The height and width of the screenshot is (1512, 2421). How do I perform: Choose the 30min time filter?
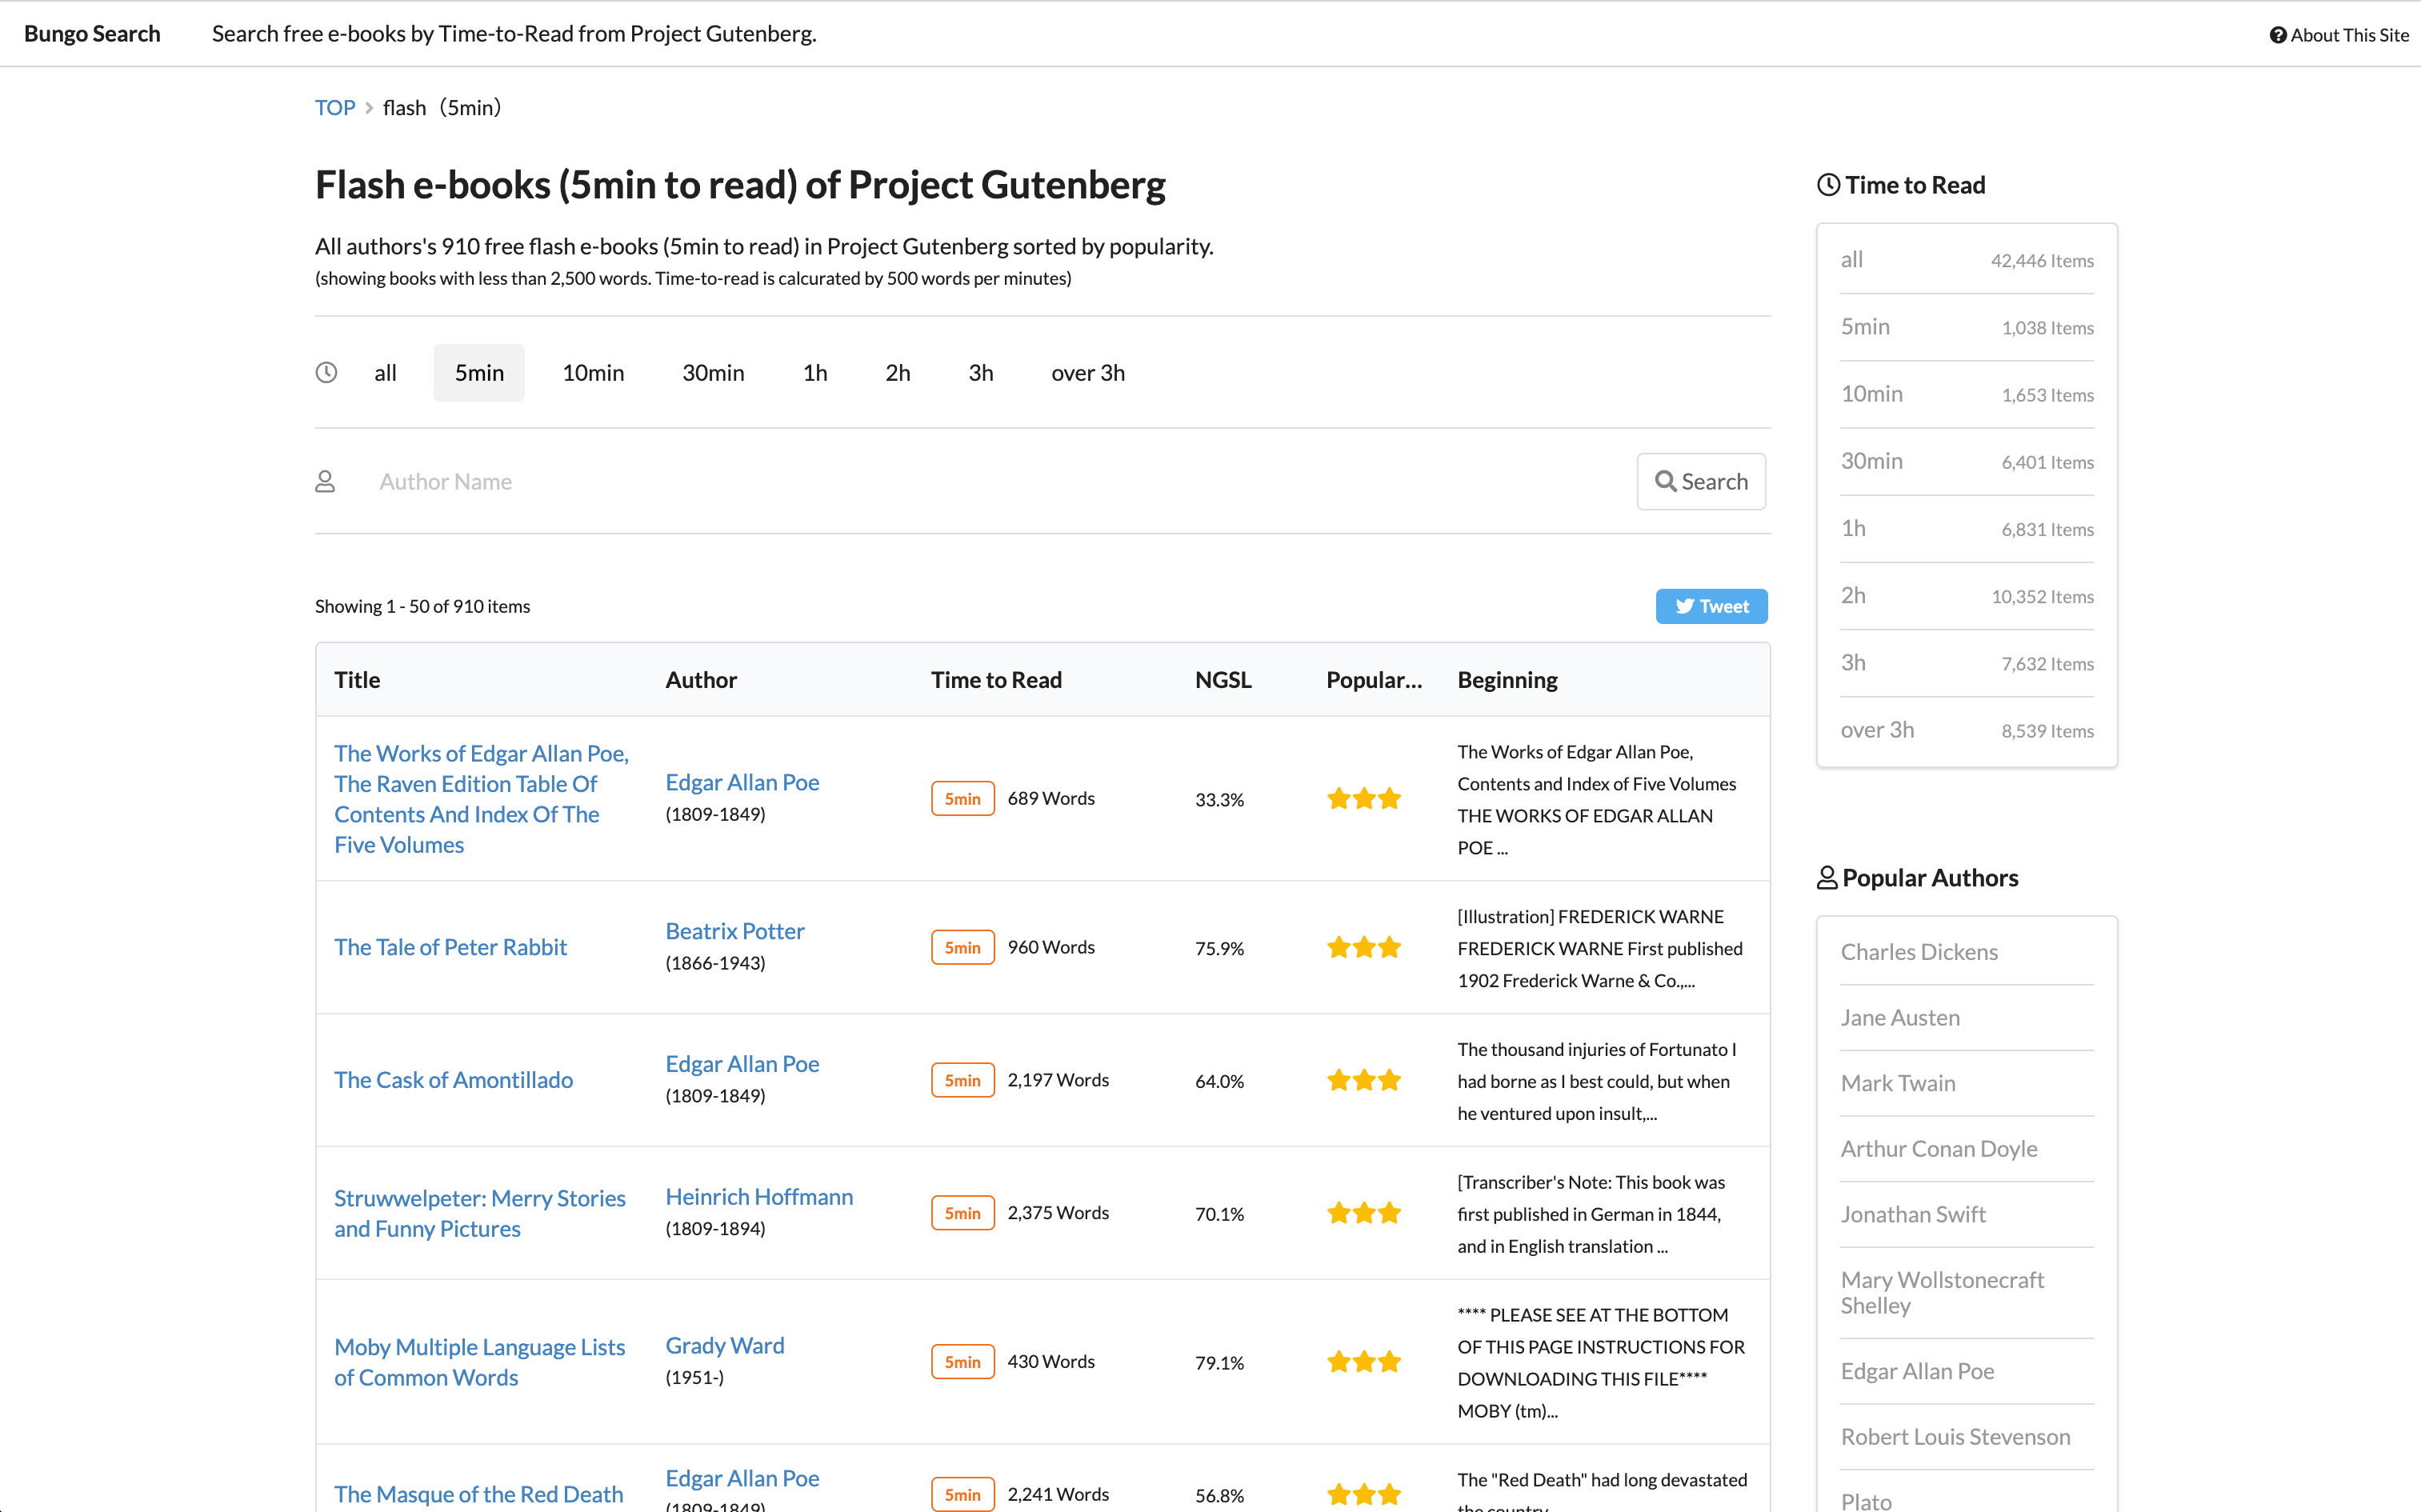tap(713, 373)
